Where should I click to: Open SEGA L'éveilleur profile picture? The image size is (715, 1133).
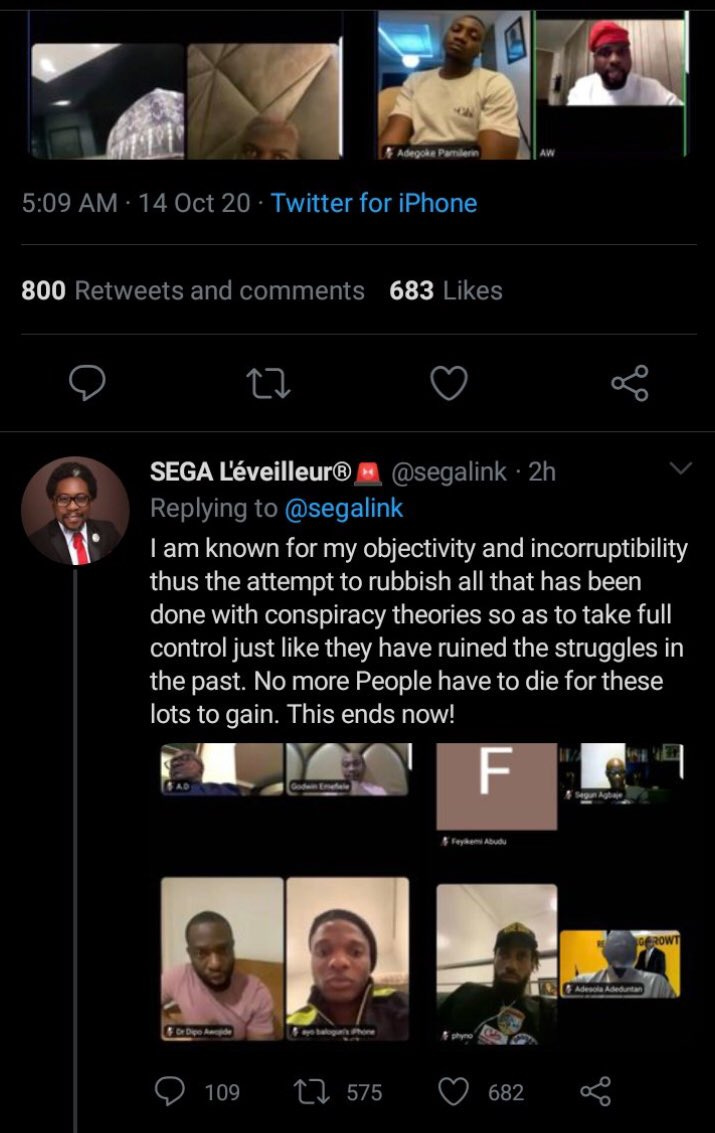pos(75,511)
